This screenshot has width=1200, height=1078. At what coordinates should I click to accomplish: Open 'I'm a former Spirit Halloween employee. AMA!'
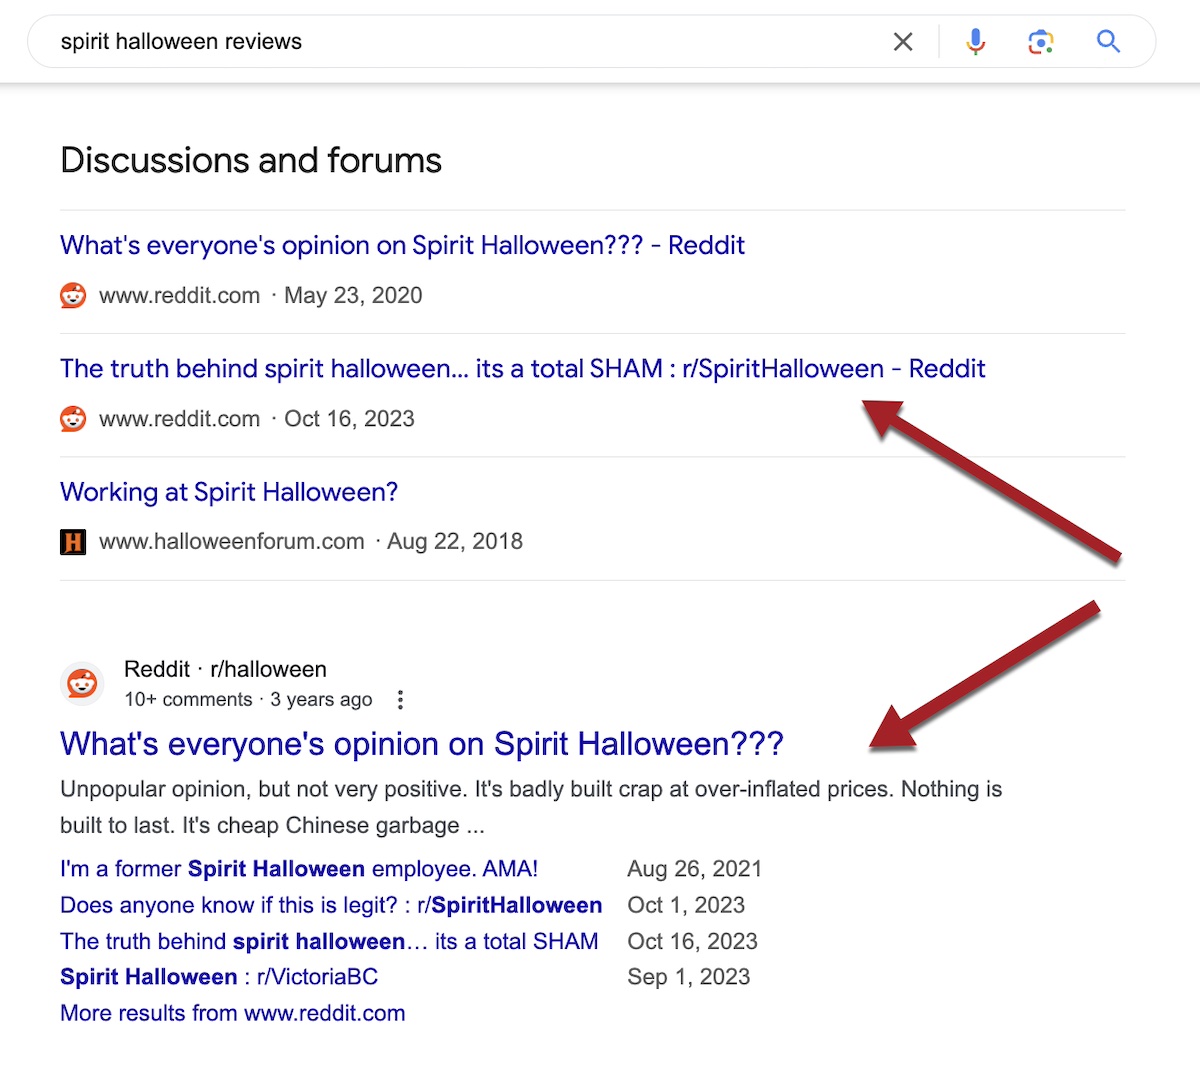click(299, 869)
